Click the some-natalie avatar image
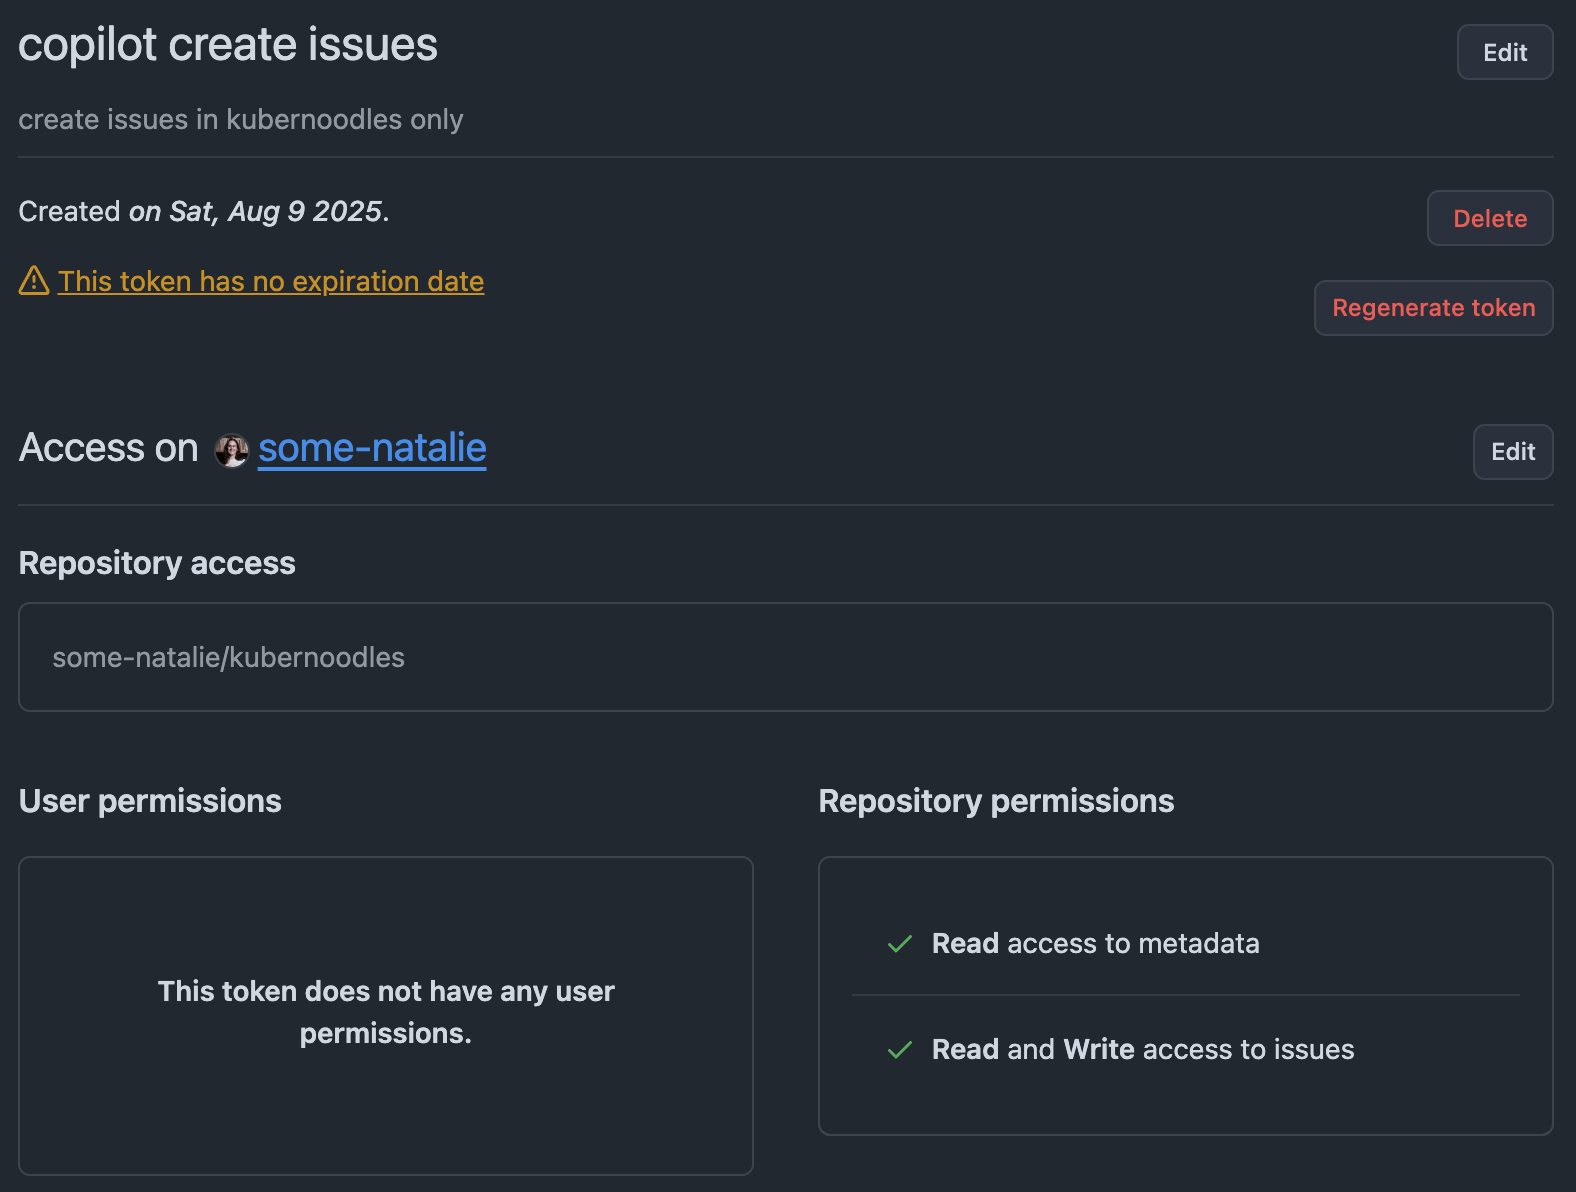1576x1192 pixels. pos(231,450)
